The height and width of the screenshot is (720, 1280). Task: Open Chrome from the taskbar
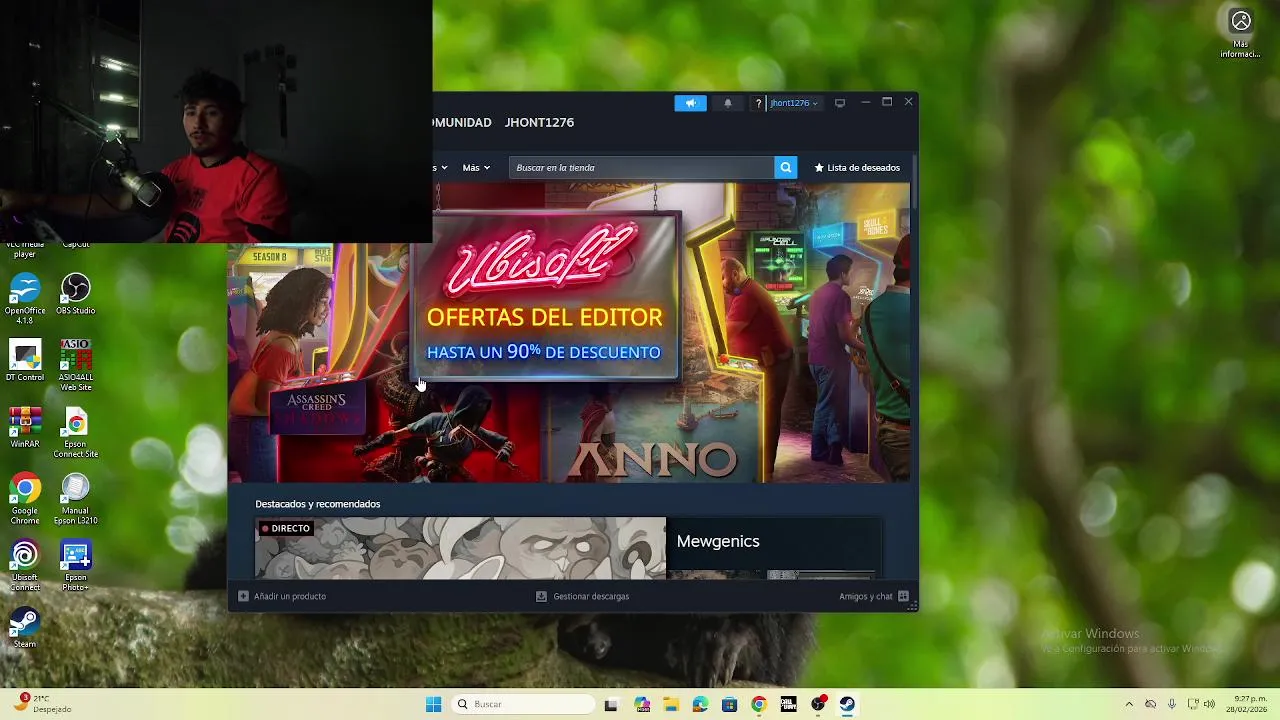759,704
